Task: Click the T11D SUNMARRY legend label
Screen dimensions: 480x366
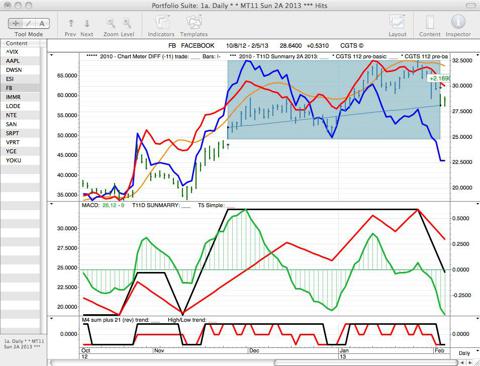Action: tap(161, 205)
